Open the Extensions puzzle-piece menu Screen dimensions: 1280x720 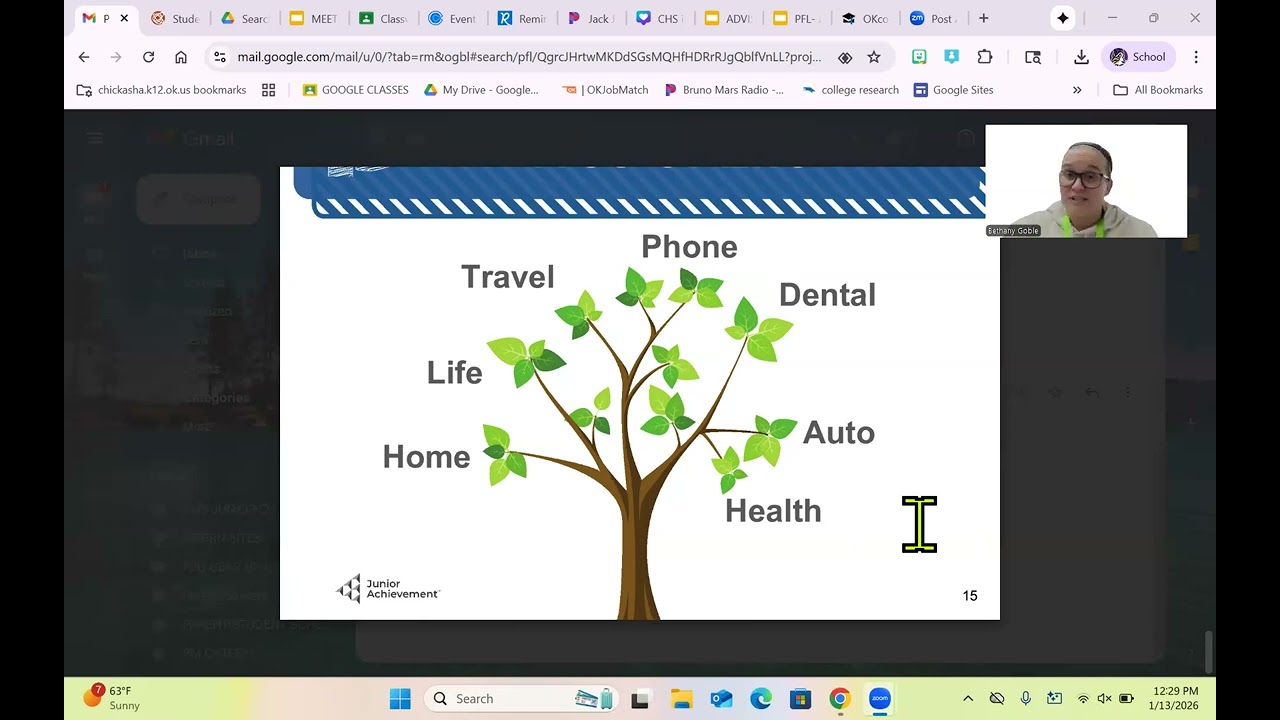(x=985, y=57)
